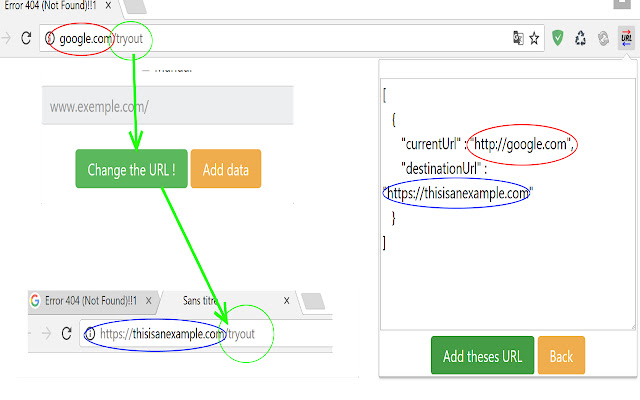640x400 pixels.
Task: Grab the JSON textarea resize handle
Action: click(633, 327)
